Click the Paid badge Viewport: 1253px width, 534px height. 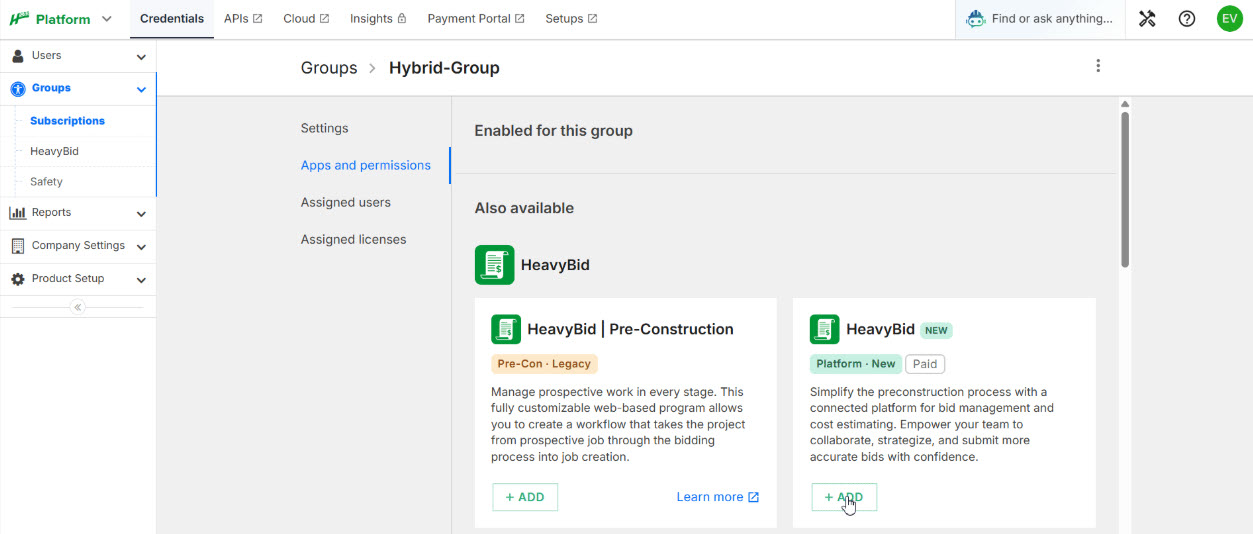coord(925,364)
